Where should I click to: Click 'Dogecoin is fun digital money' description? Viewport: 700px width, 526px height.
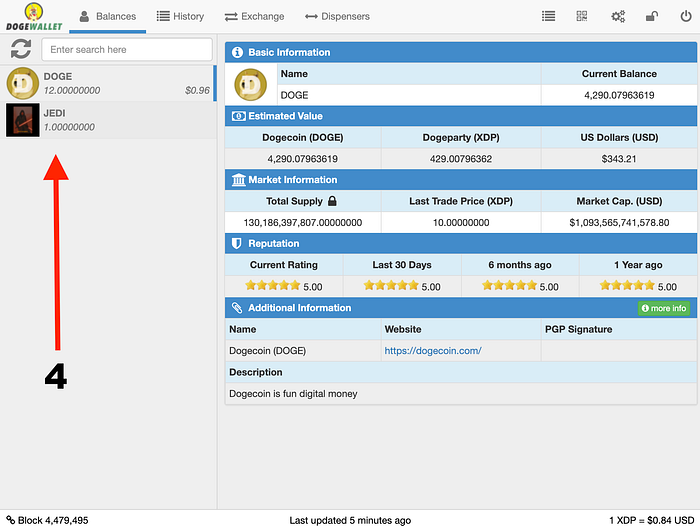point(293,394)
